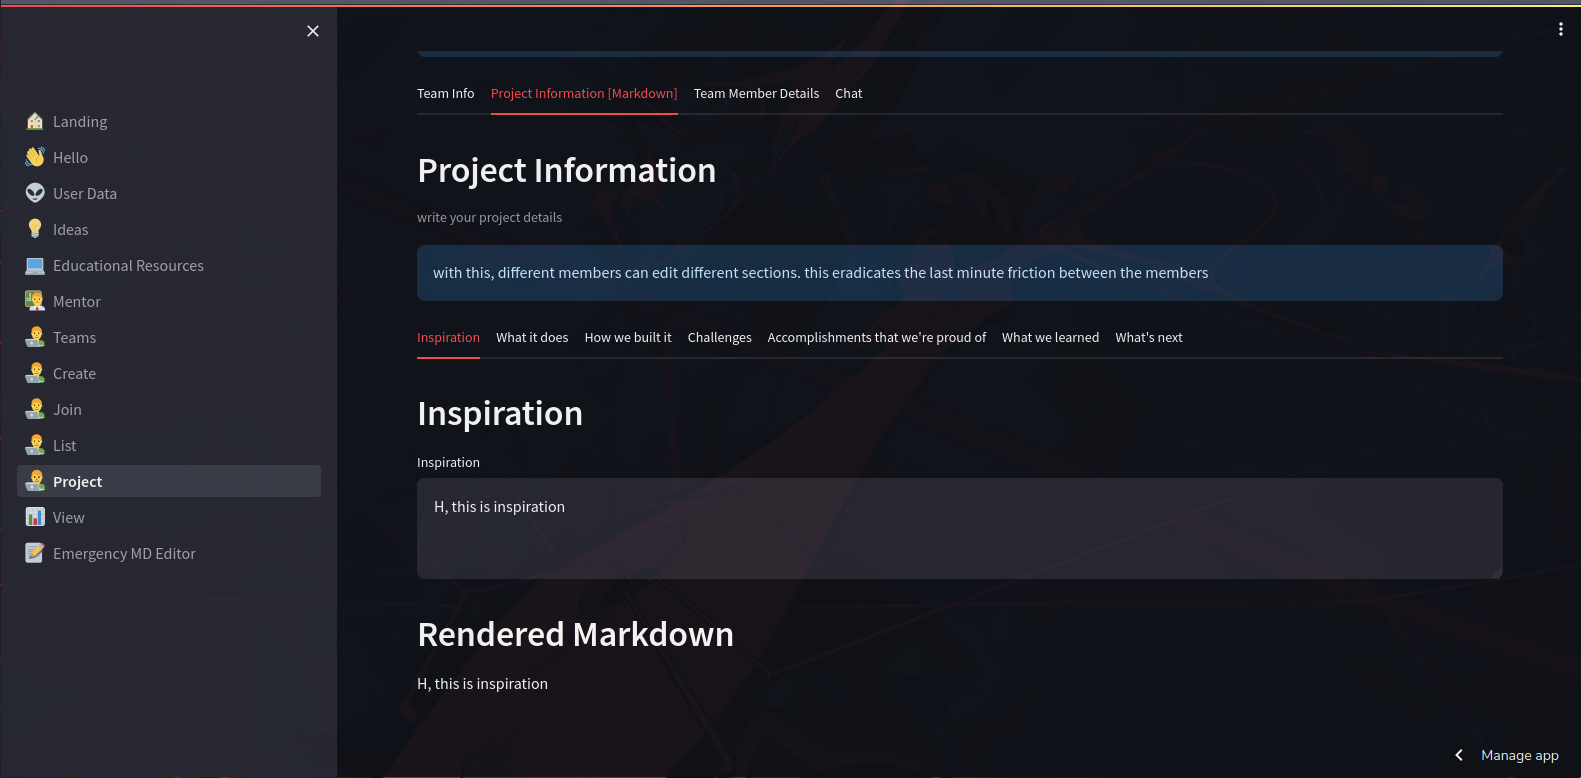
Task: Click the 'write your project details' caption
Action: pyautogui.click(x=489, y=217)
